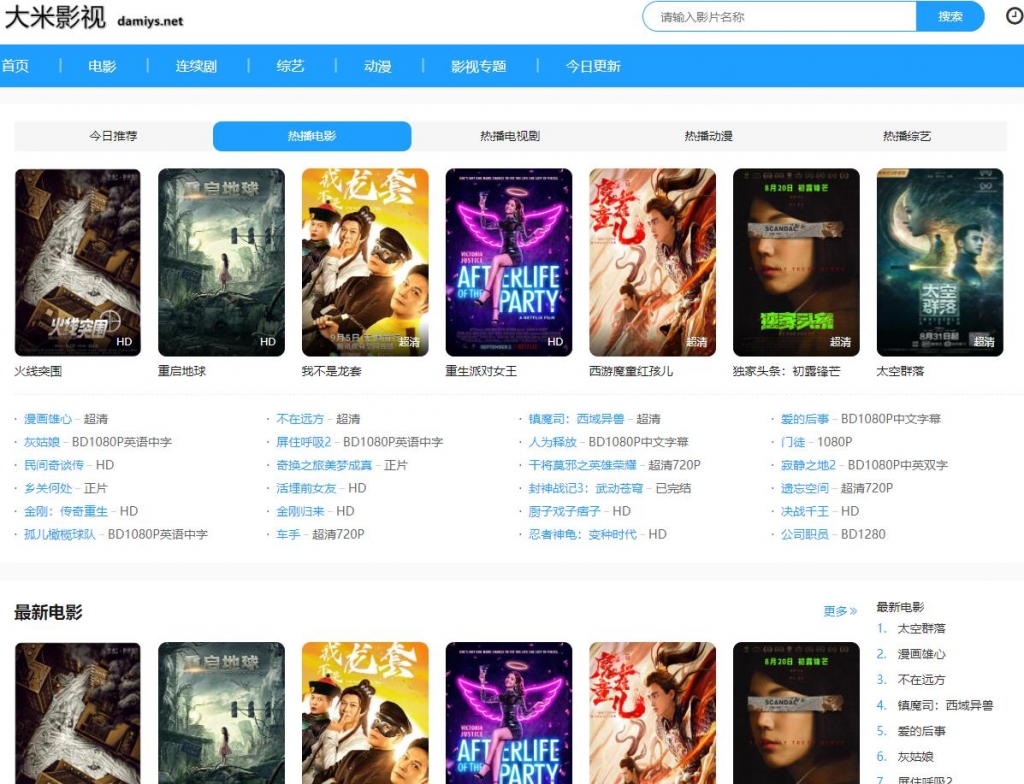Switch to the 热播动漫 tab

(x=709, y=136)
